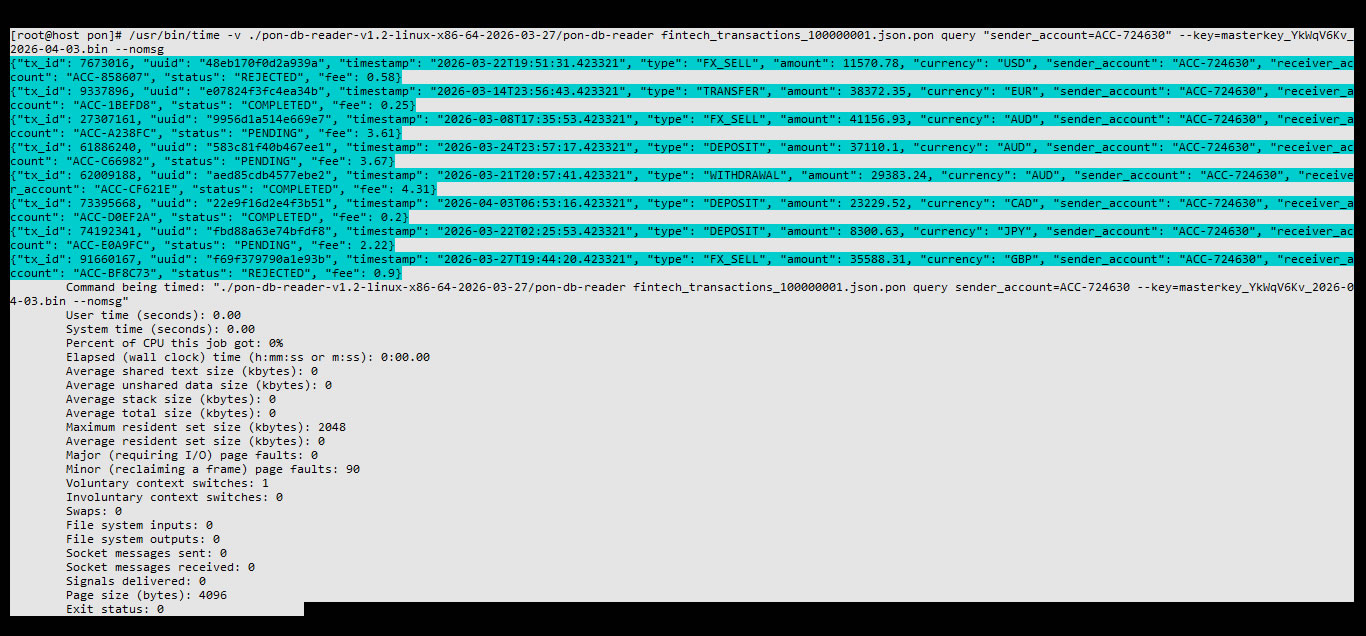
Task: Click the /usr/bin/time command text
Action: click(175, 35)
